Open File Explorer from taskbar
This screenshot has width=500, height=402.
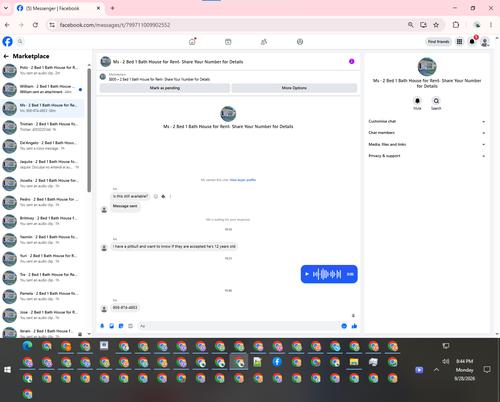pyautogui.click(x=354, y=362)
